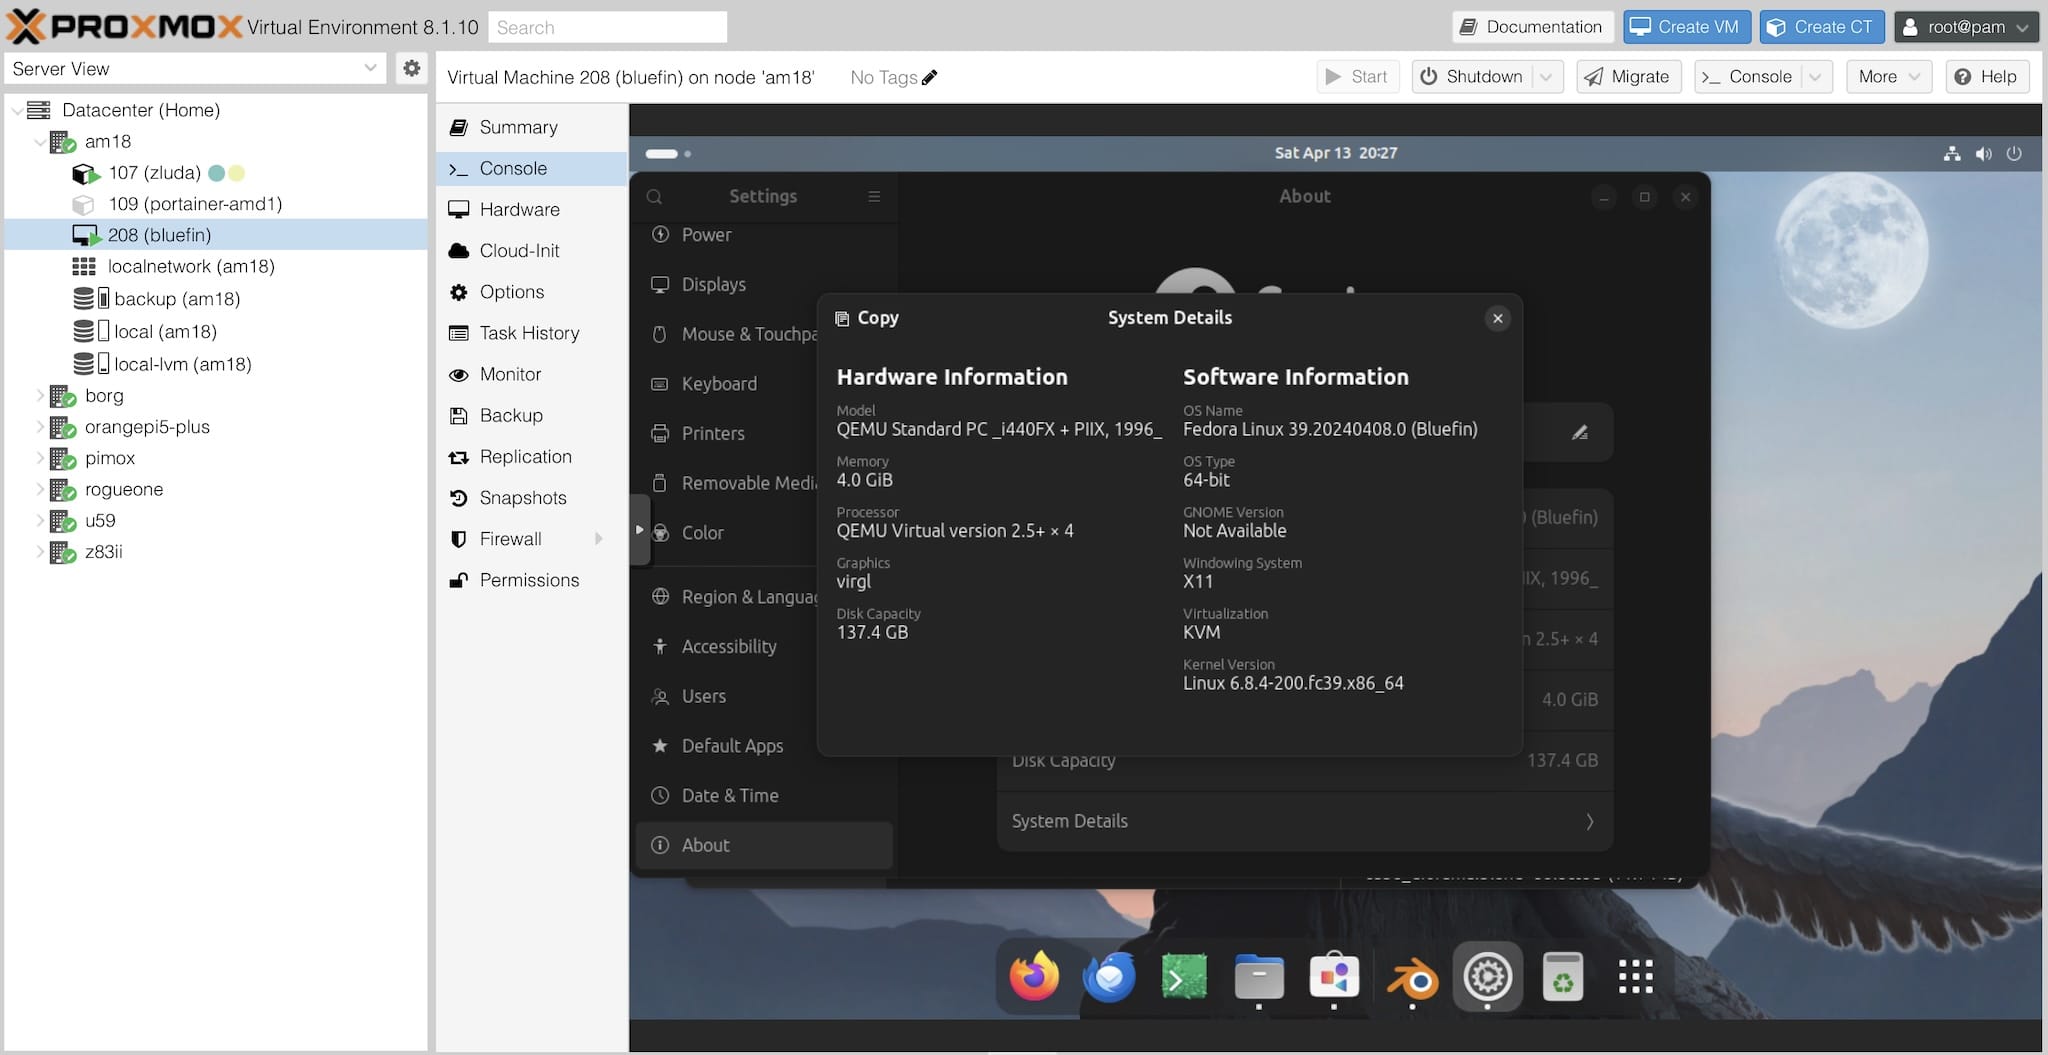Click the power icon in GNOME top bar
Image resolution: width=2048 pixels, height=1055 pixels.
point(2014,153)
